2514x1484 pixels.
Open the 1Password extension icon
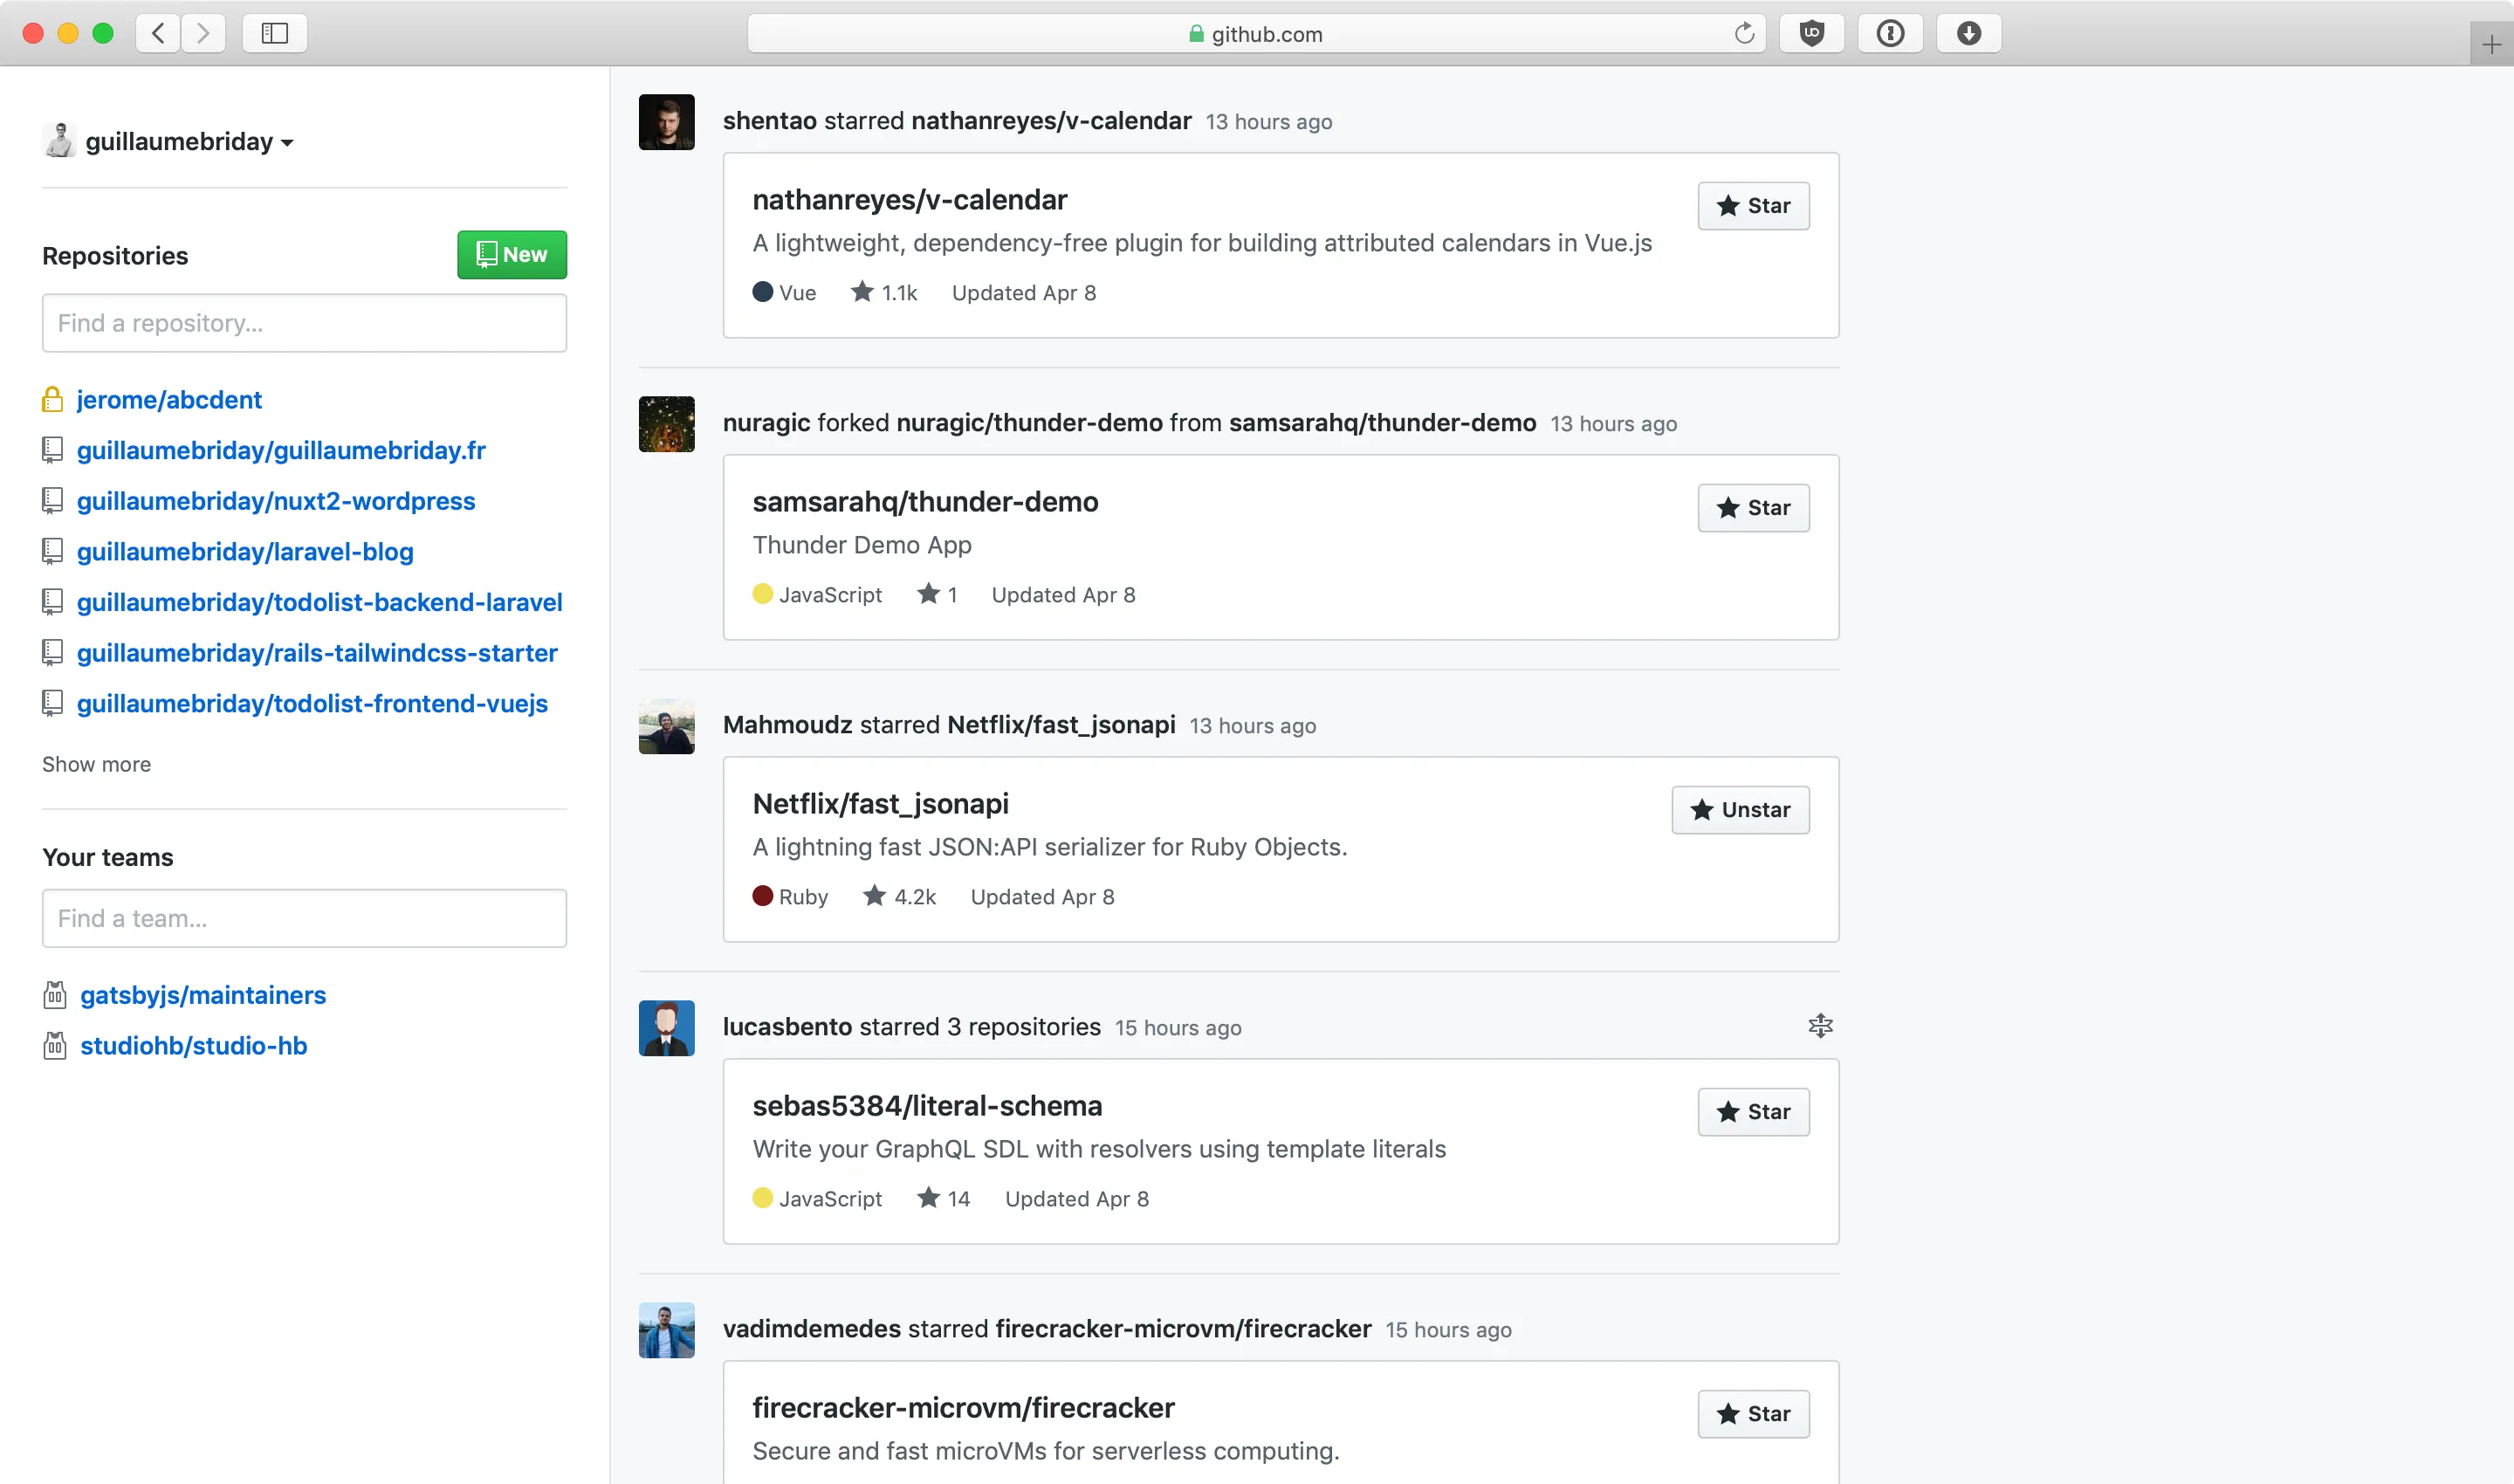pyautogui.click(x=1890, y=33)
